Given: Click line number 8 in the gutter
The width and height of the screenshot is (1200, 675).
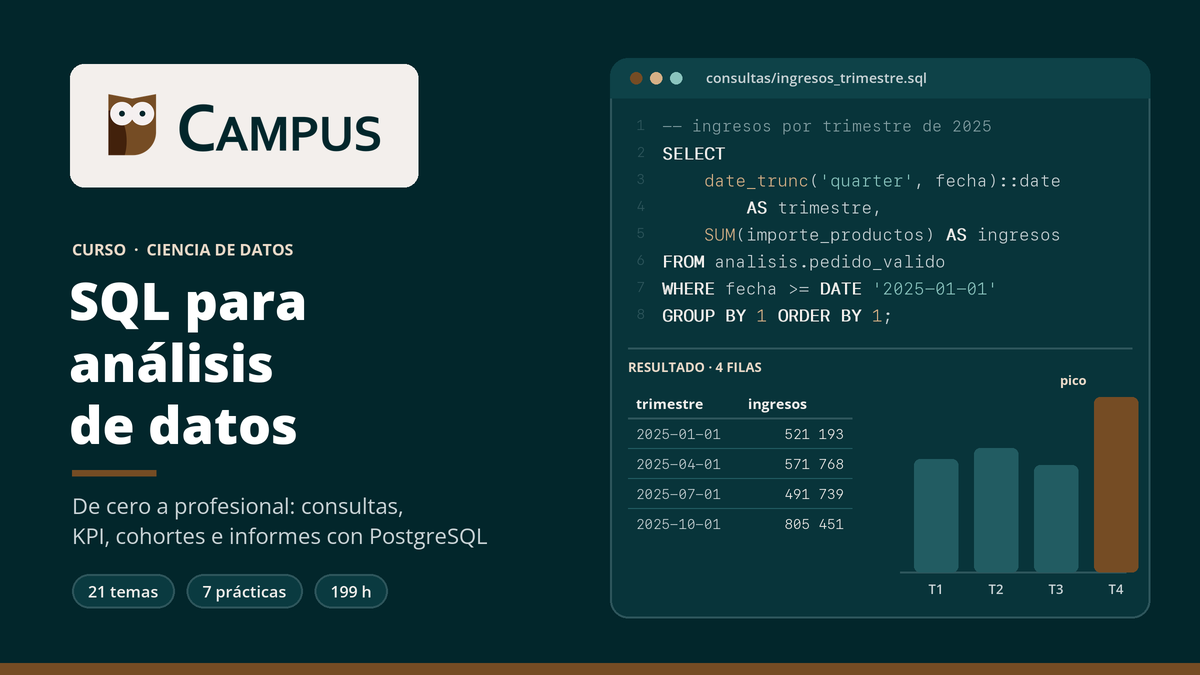Looking at the screenshot, I should pyautogui.click(x=640, y=315).
